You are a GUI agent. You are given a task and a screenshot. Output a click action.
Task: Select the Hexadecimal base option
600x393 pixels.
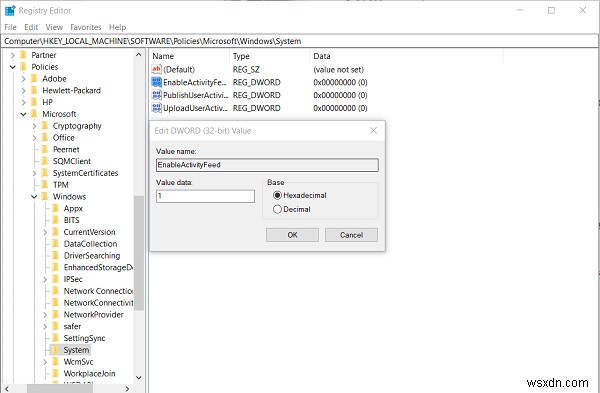pyautogui.click(x=277, y=195)
